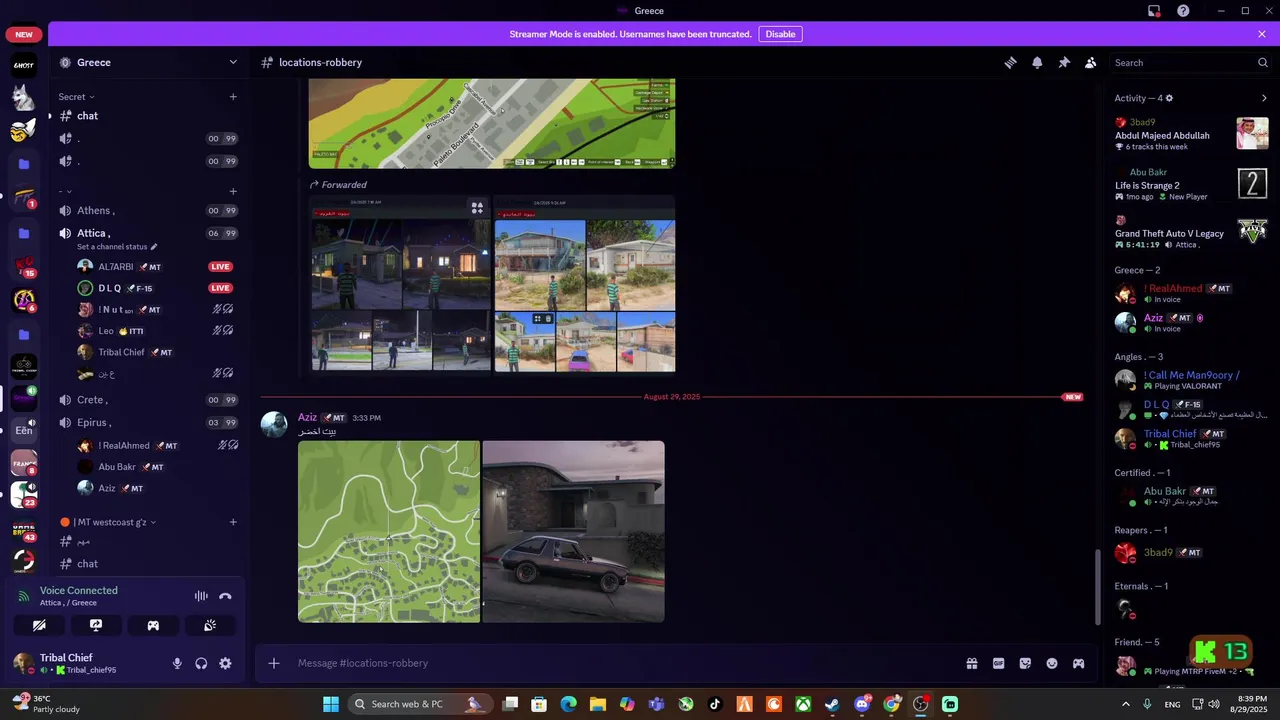
Task: Open Microsoft Edge from the taskbar
Action: tap(569, 704)
